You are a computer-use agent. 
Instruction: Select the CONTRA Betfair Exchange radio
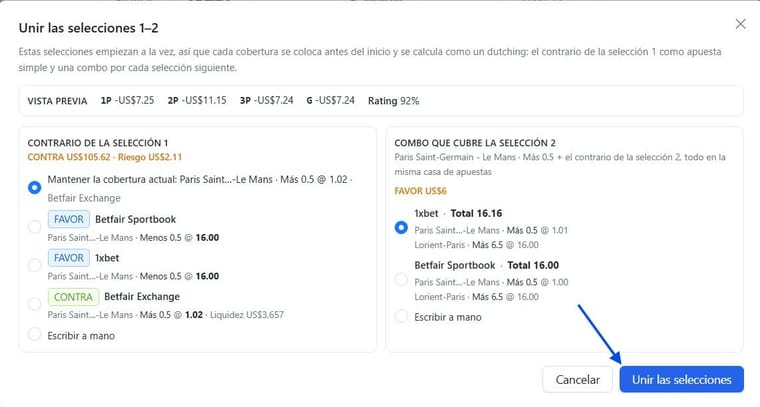point(34,304)
